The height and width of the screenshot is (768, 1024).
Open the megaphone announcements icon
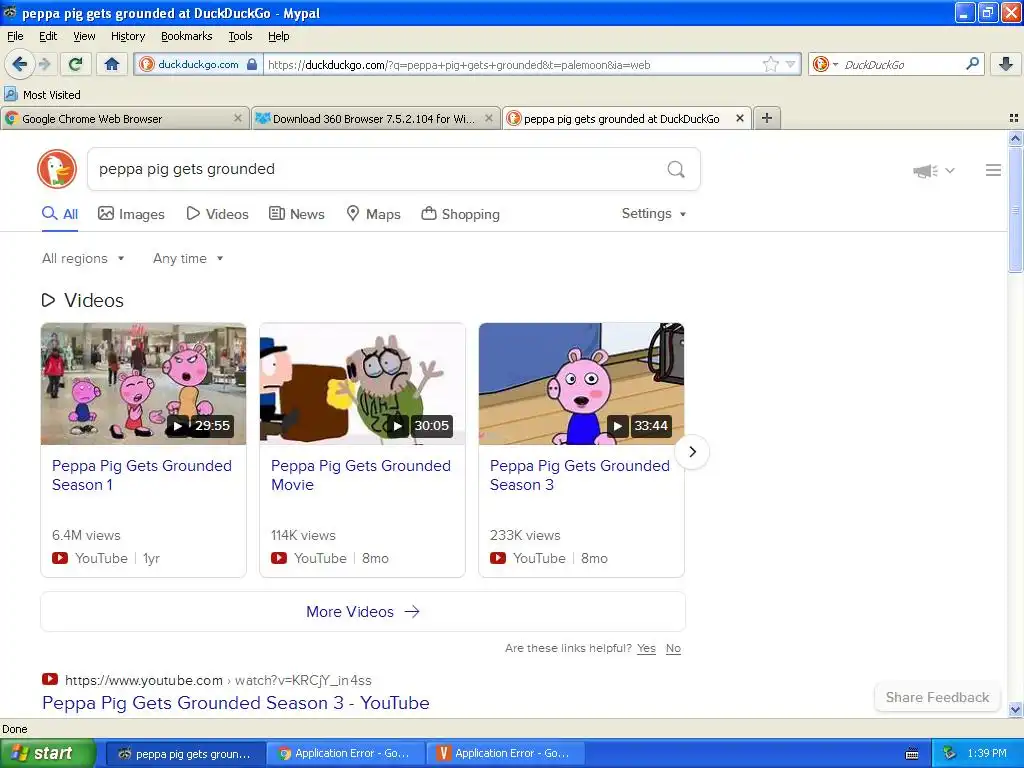tap(925, 171)
